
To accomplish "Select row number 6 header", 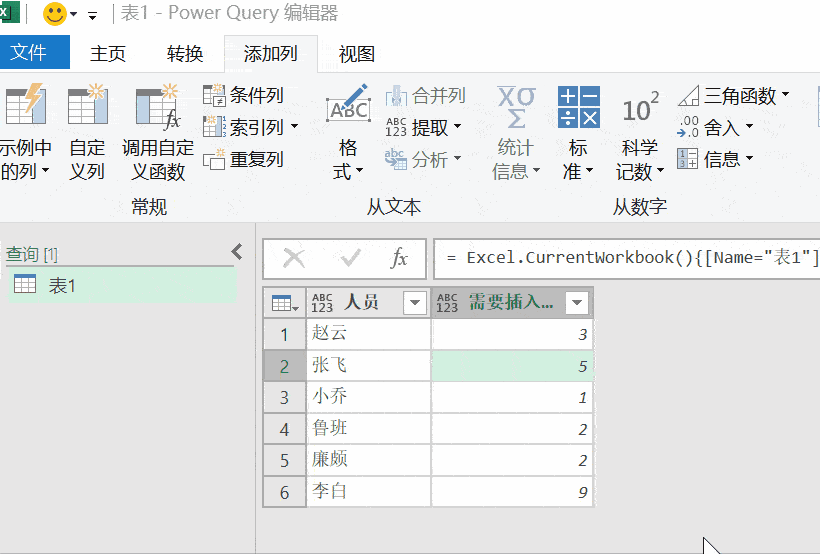I will [x=284, y=492].
